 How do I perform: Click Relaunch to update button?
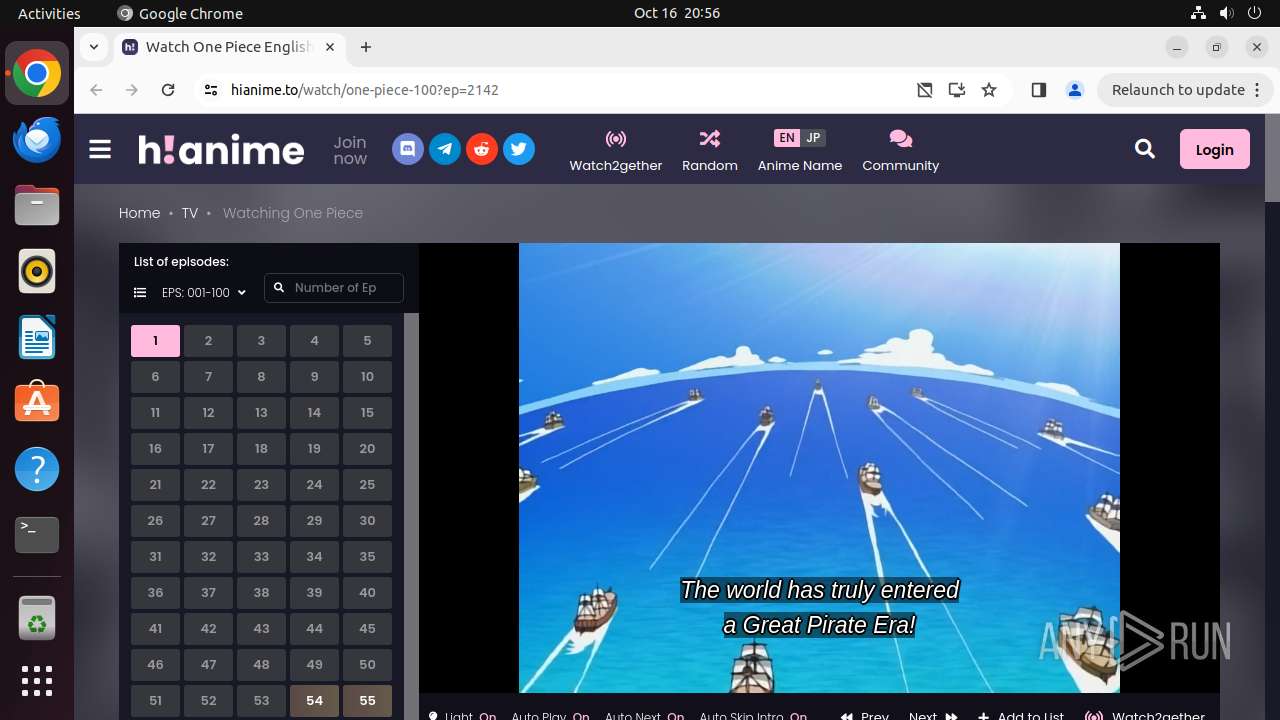tap(1185, 90)
